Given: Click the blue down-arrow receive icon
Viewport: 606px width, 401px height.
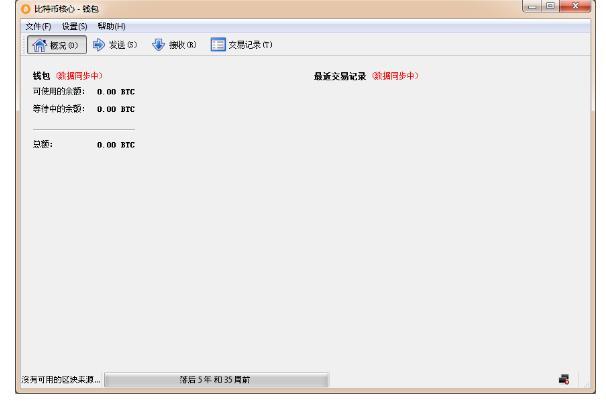Looking at the screenshot, I should pyautogui.click(x=158, y=45).
